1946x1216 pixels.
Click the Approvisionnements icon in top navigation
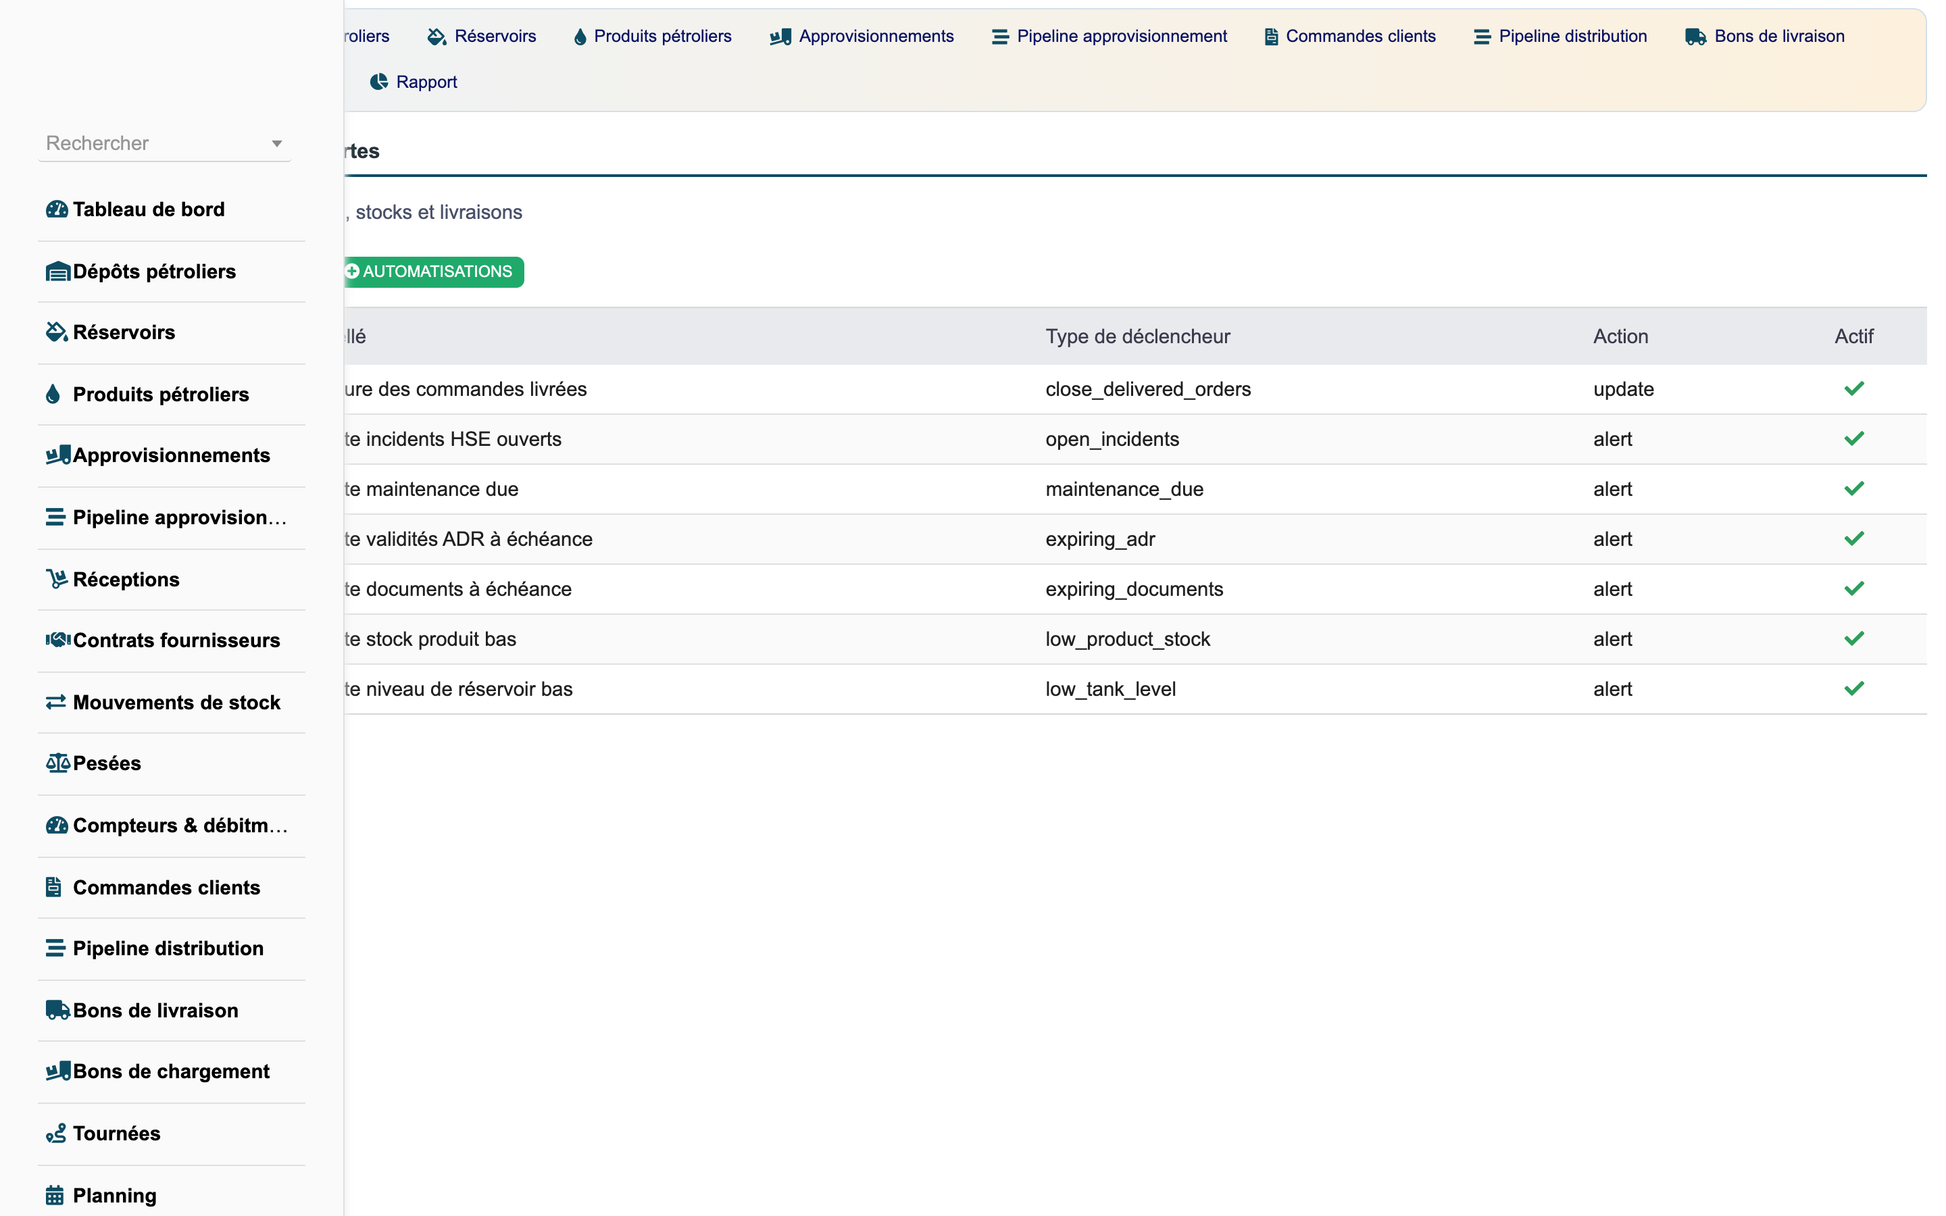(780, 37)
